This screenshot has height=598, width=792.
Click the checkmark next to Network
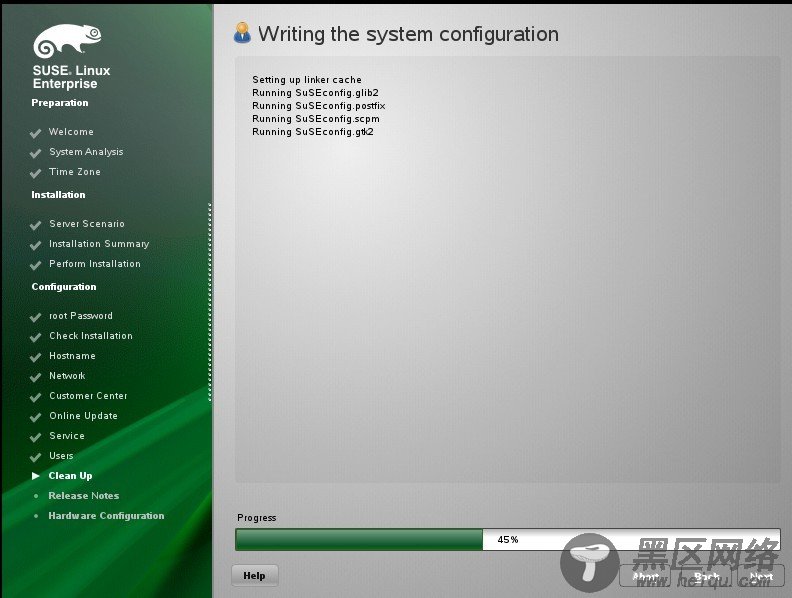35,377
